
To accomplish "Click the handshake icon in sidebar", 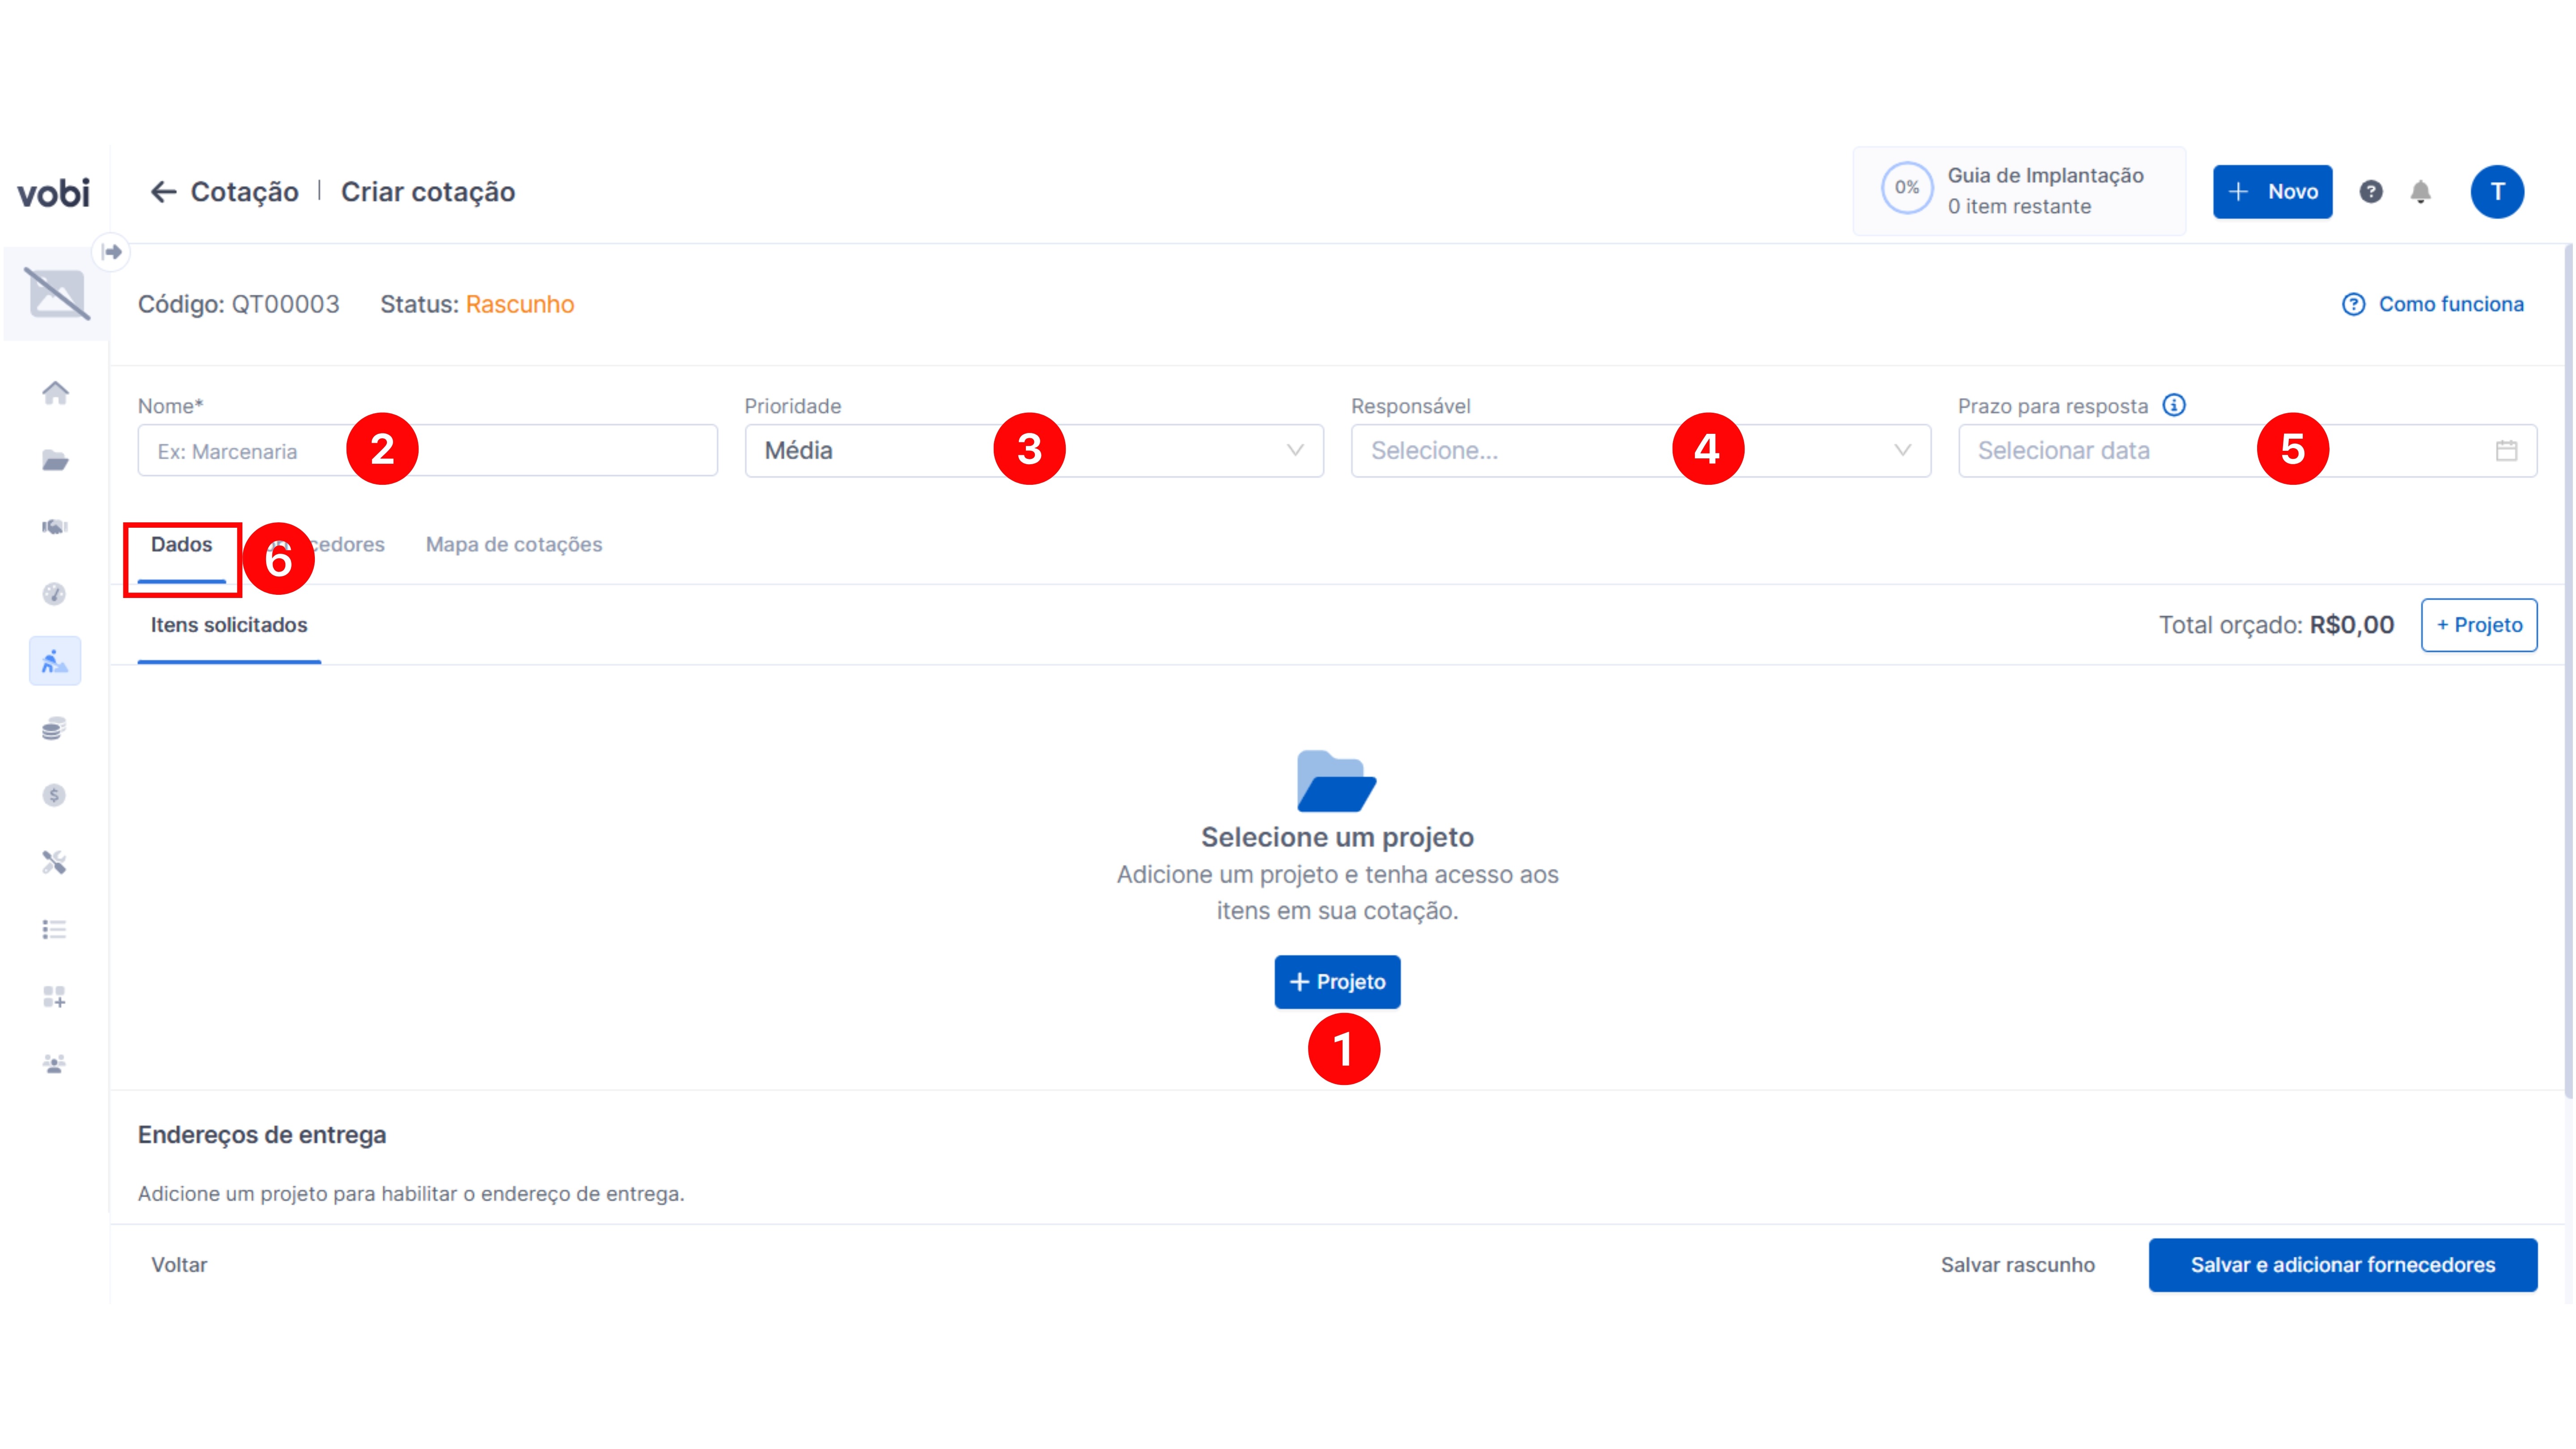I will click(x=55, y=527).
